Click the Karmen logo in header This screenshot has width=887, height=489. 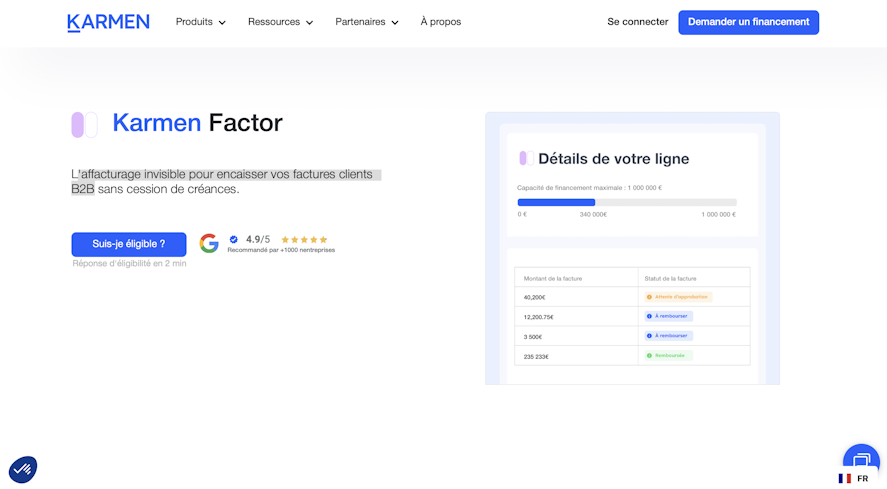[108, 23]
